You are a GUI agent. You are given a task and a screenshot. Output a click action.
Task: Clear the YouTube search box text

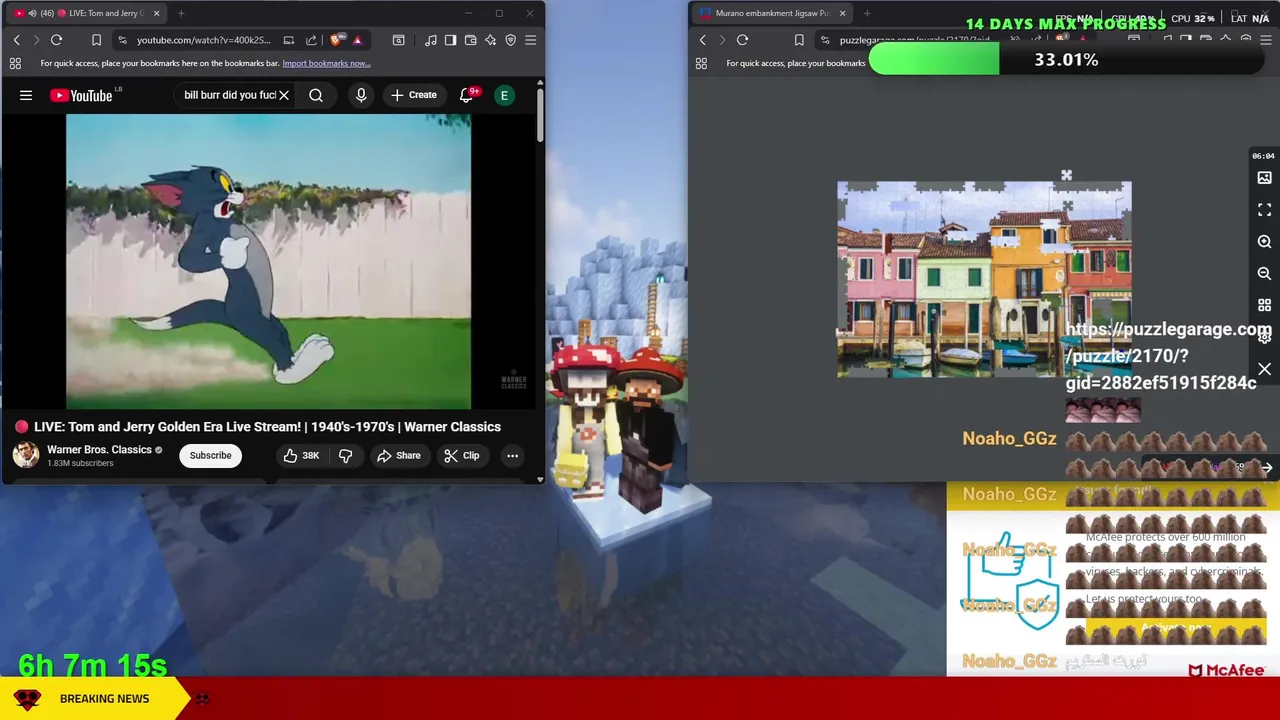[284, 95]
